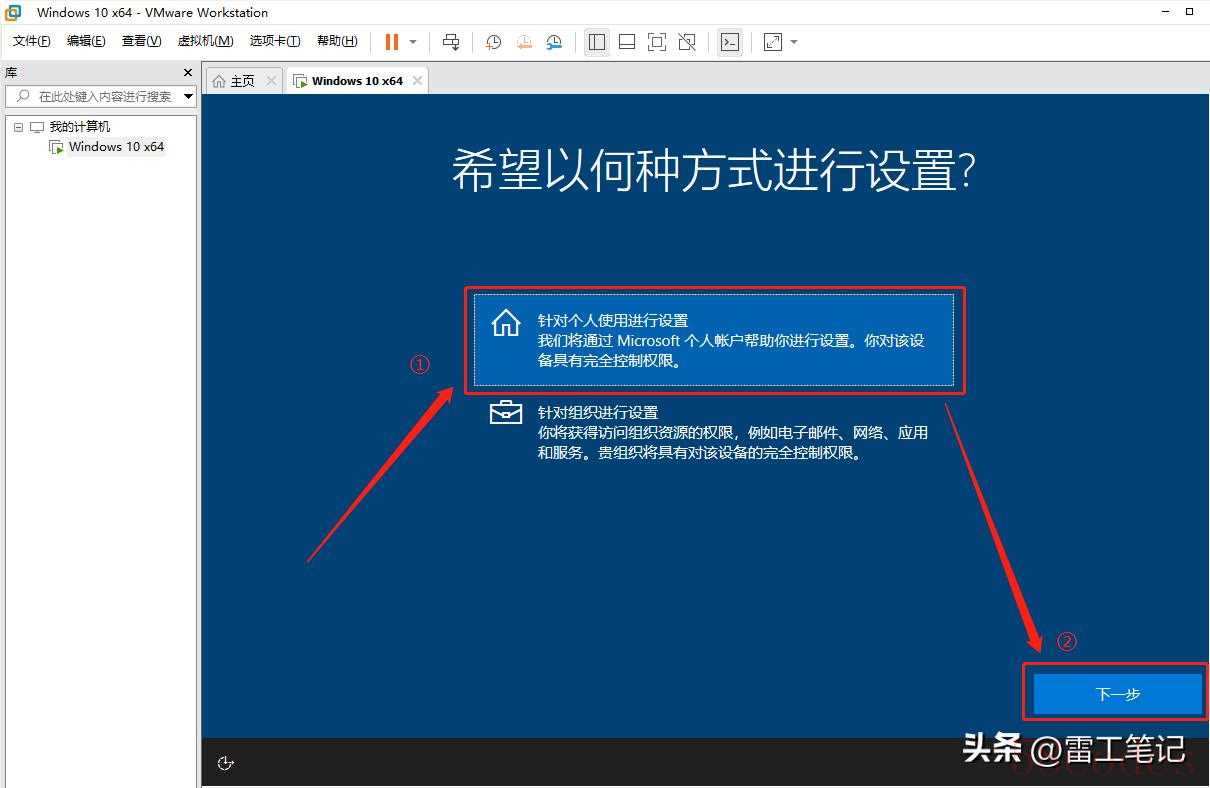Toggle the thumbnail bar view icon
The height and width of the screenshot is (788, 1210).
coord(627,42)
